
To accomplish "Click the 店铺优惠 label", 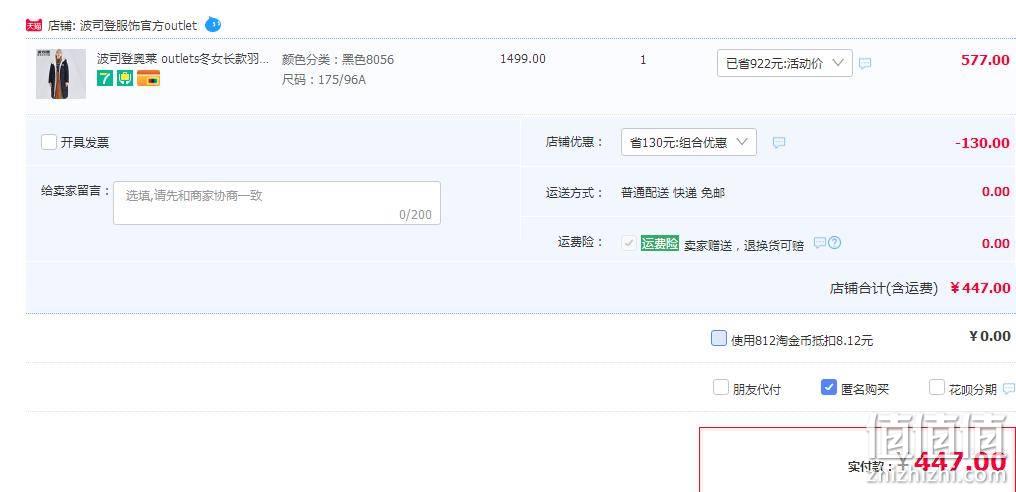I will (x=575, y=142).
